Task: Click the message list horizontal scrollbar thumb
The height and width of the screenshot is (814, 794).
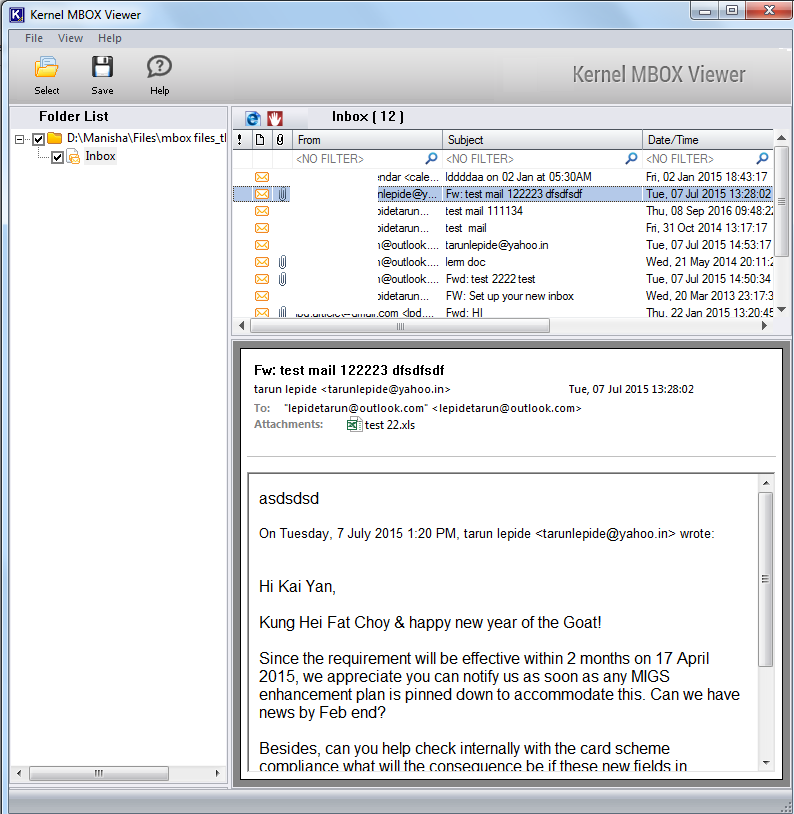Action: 400,326
